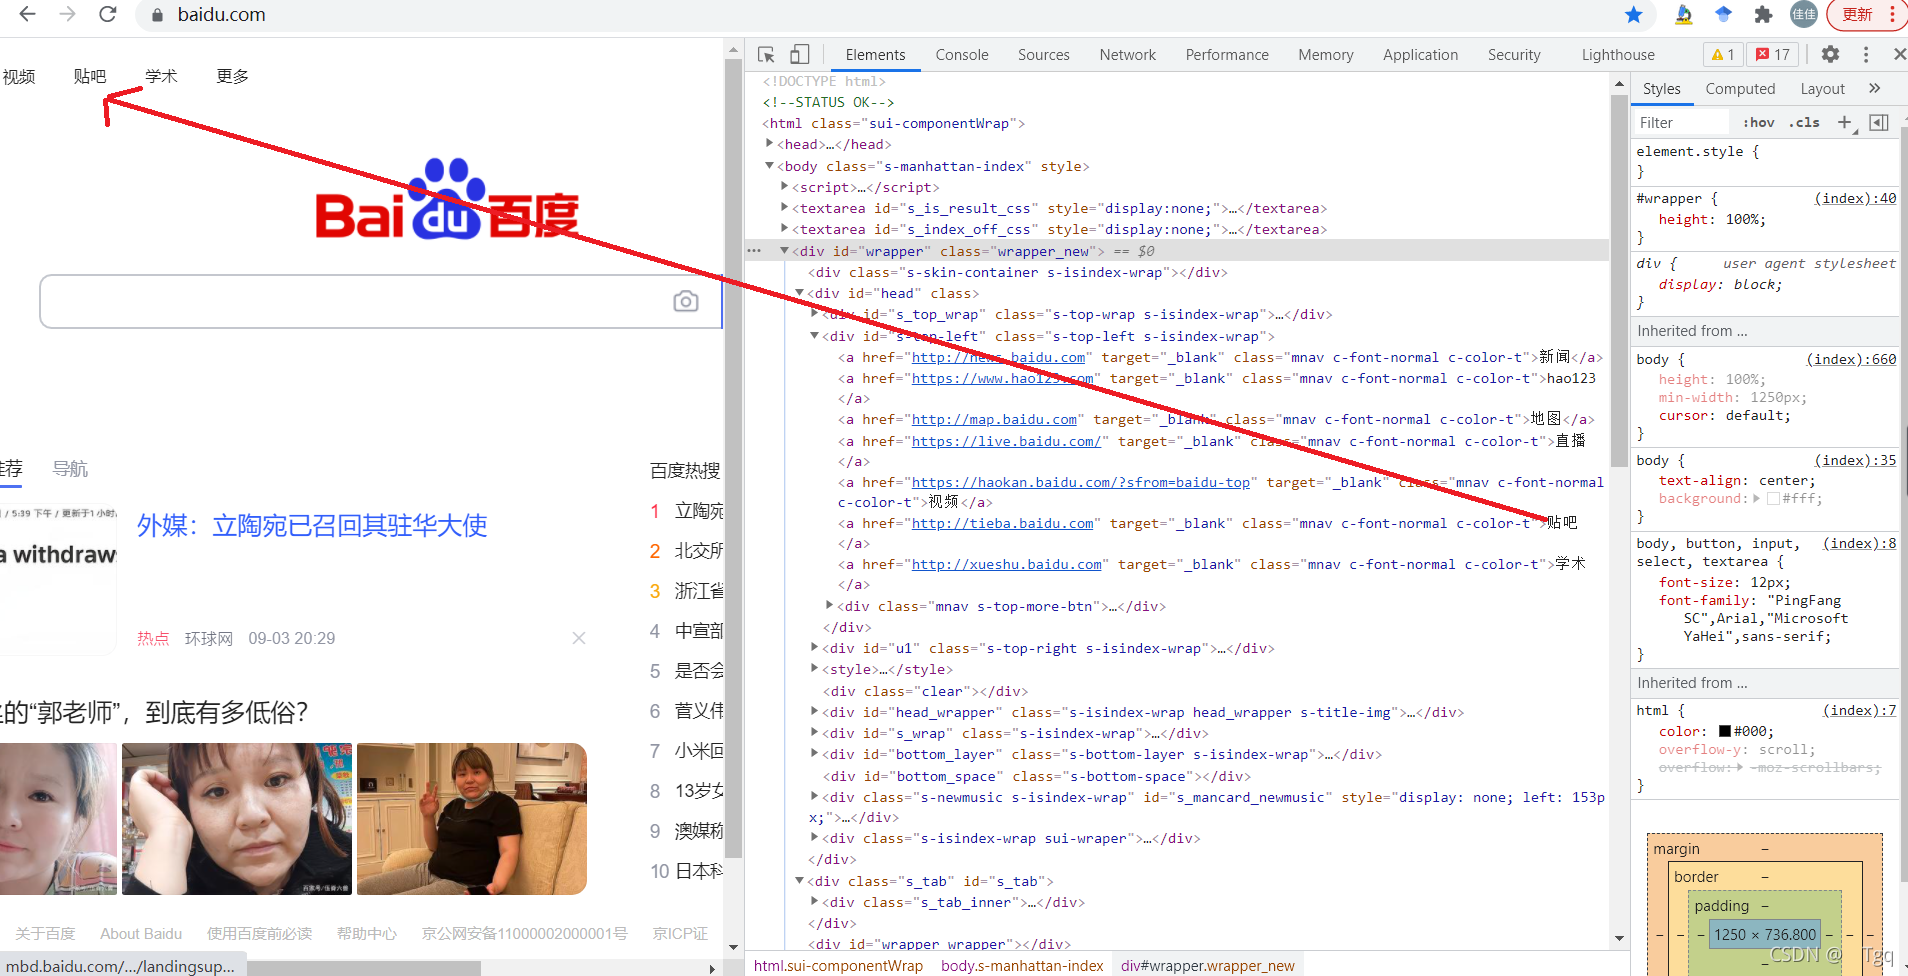This screenshot has width=1908, height=976.
Task: Activate the element inspector tool
Action: point(766,55)
